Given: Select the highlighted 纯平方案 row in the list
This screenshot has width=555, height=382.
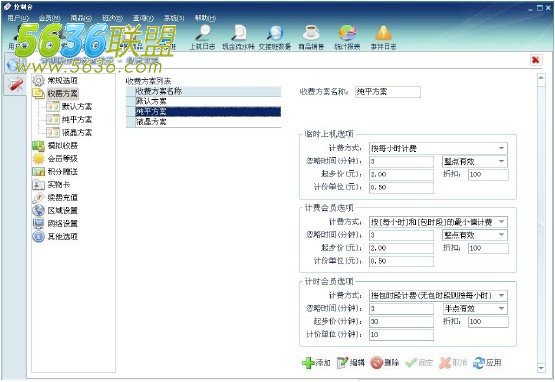Looking at the screenshot, I should (x=208, y=112).
